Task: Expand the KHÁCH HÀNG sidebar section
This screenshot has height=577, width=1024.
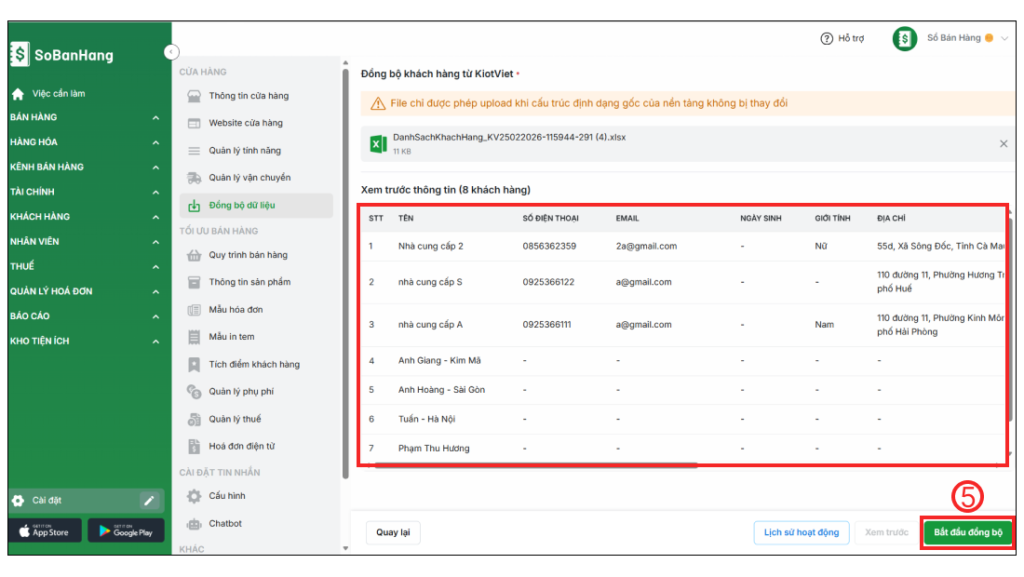Action: (x=85, y=217)
